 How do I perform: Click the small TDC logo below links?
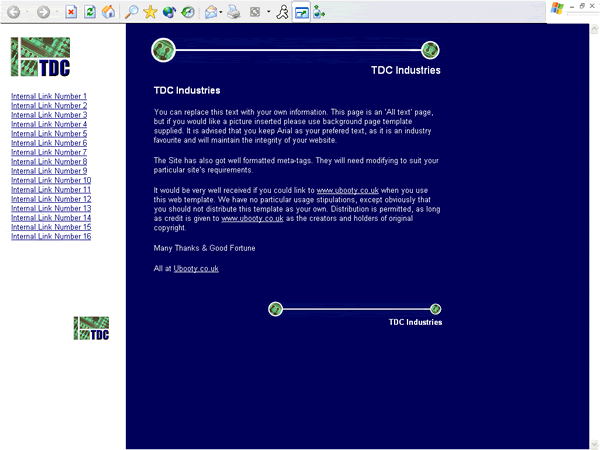coord(92,328)
